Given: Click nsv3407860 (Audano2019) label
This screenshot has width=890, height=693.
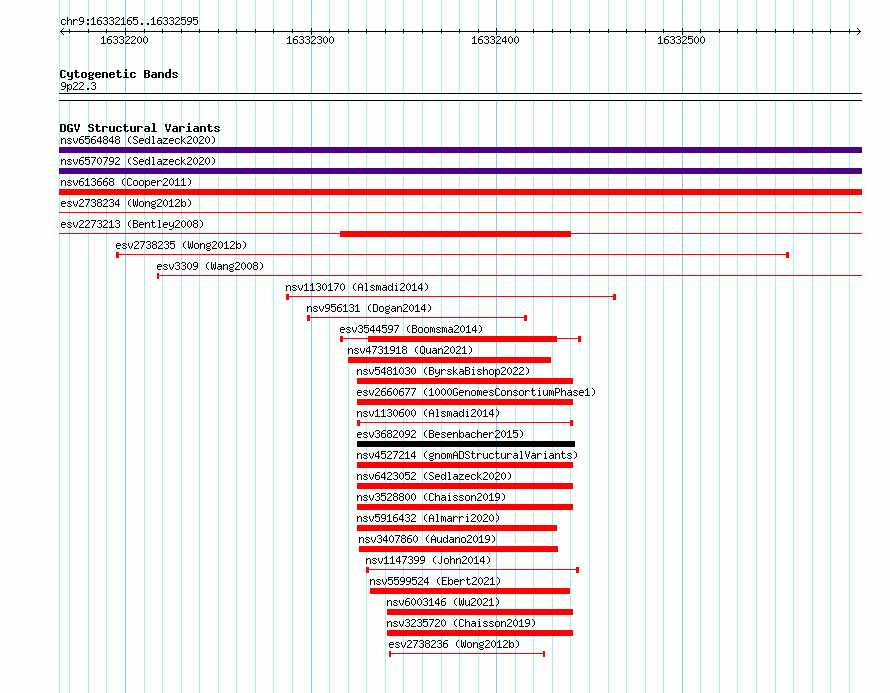Looking at the screenshot, I should pos(427,539).
